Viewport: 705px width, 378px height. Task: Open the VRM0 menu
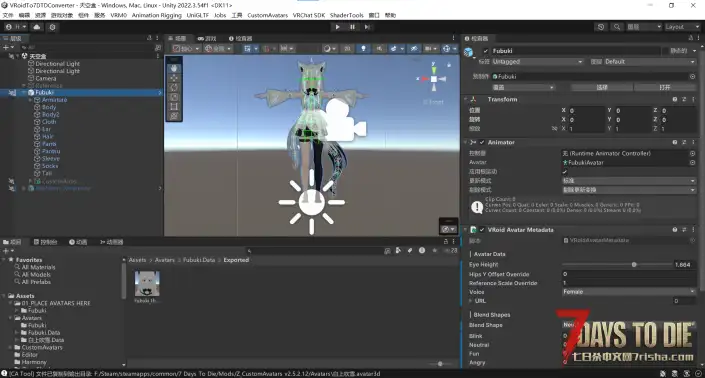click(x=119, y=15)
